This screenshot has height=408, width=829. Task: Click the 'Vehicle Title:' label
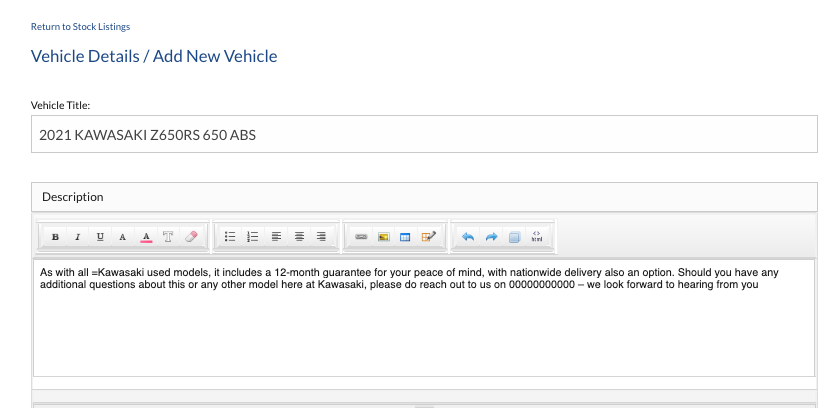60,105
